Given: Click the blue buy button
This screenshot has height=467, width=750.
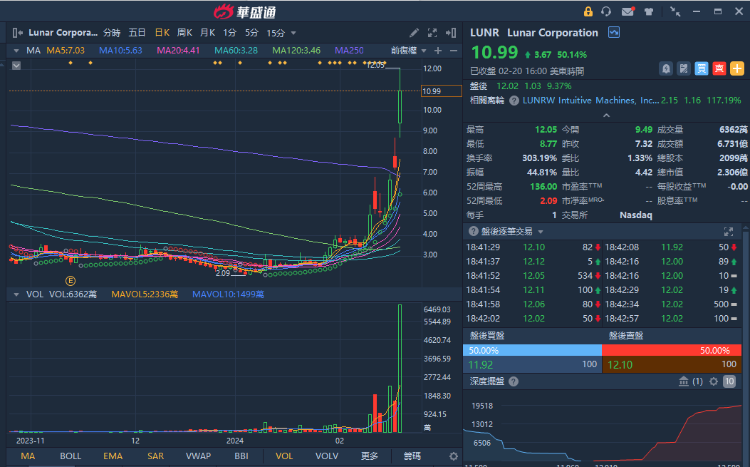Looking at the screenshot, I should [701, 68].
